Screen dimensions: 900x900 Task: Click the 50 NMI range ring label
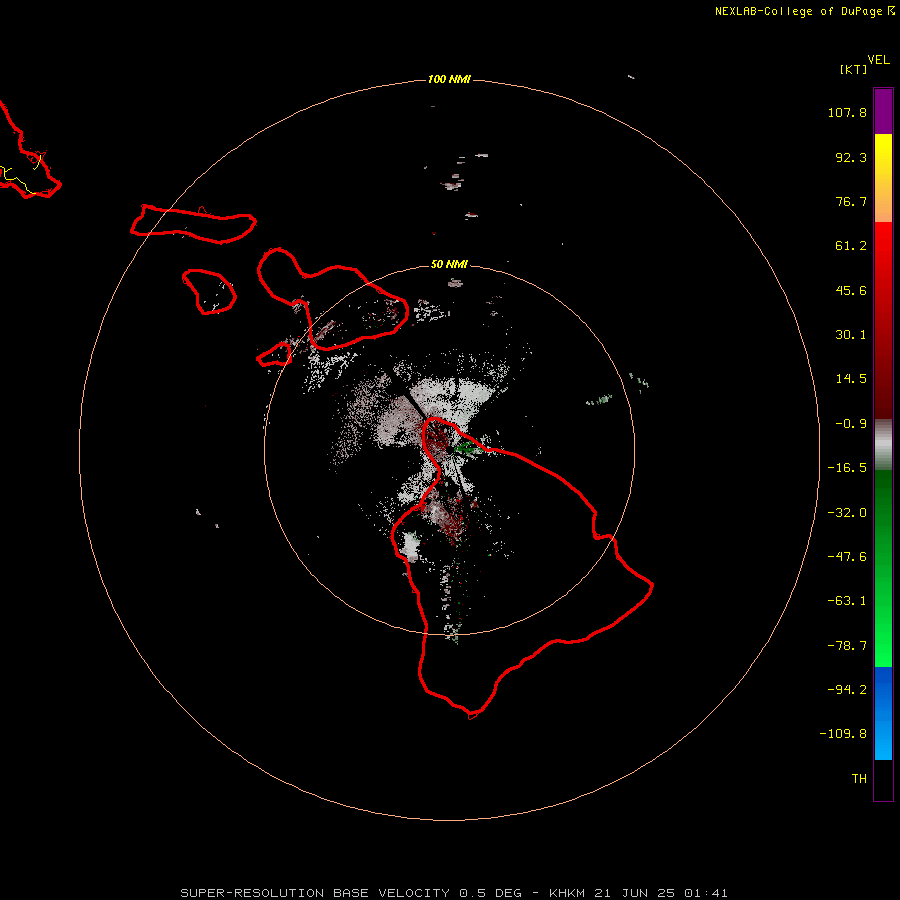pos(449,264)
